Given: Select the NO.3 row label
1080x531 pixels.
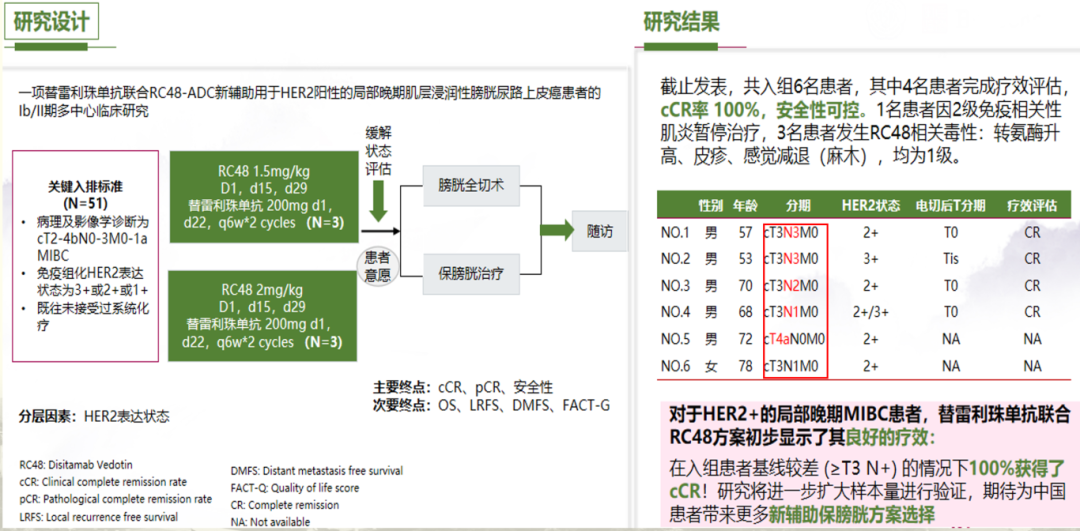Looking at the screenshot, I should click(x=675, y=286).
